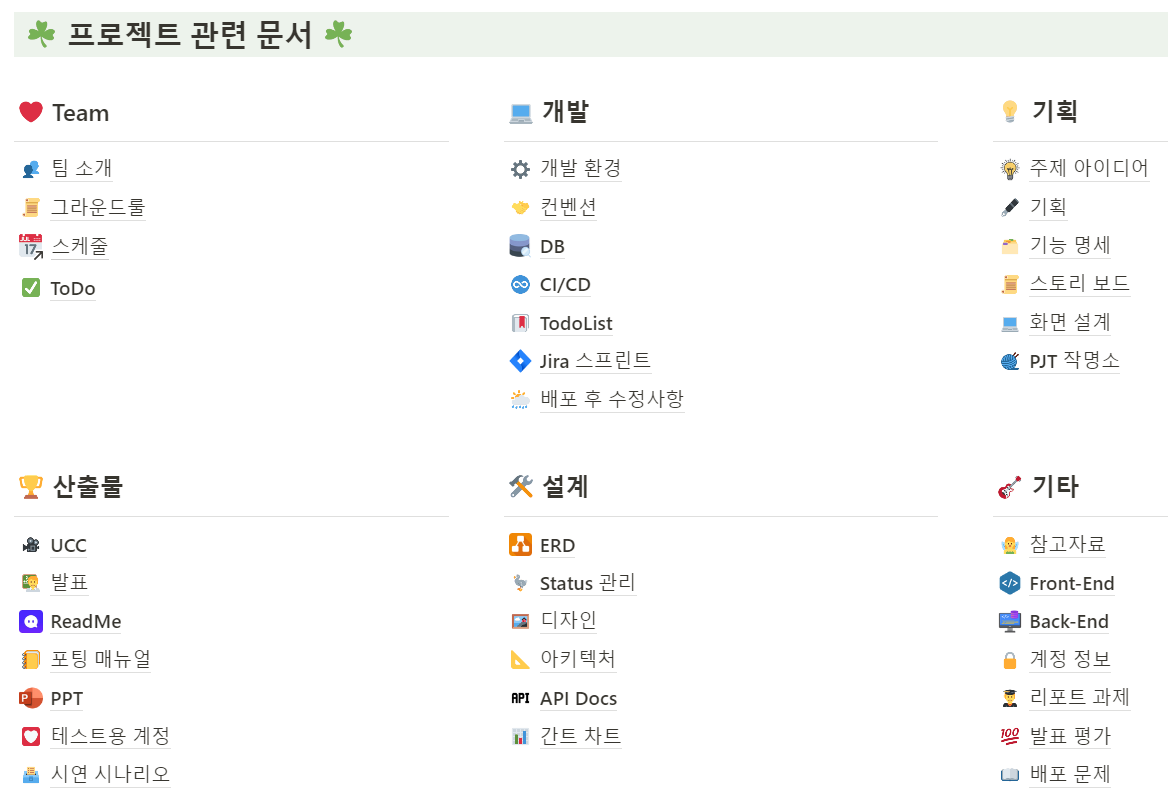The width and height of the screenshot is (1168, 793).
Task: Open the Back-End page
Action: coord(1069,621)
